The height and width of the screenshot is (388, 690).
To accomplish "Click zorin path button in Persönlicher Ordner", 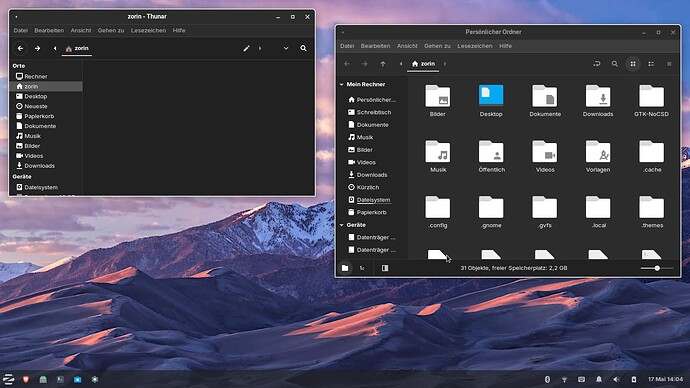I will [x=423, y=64].
